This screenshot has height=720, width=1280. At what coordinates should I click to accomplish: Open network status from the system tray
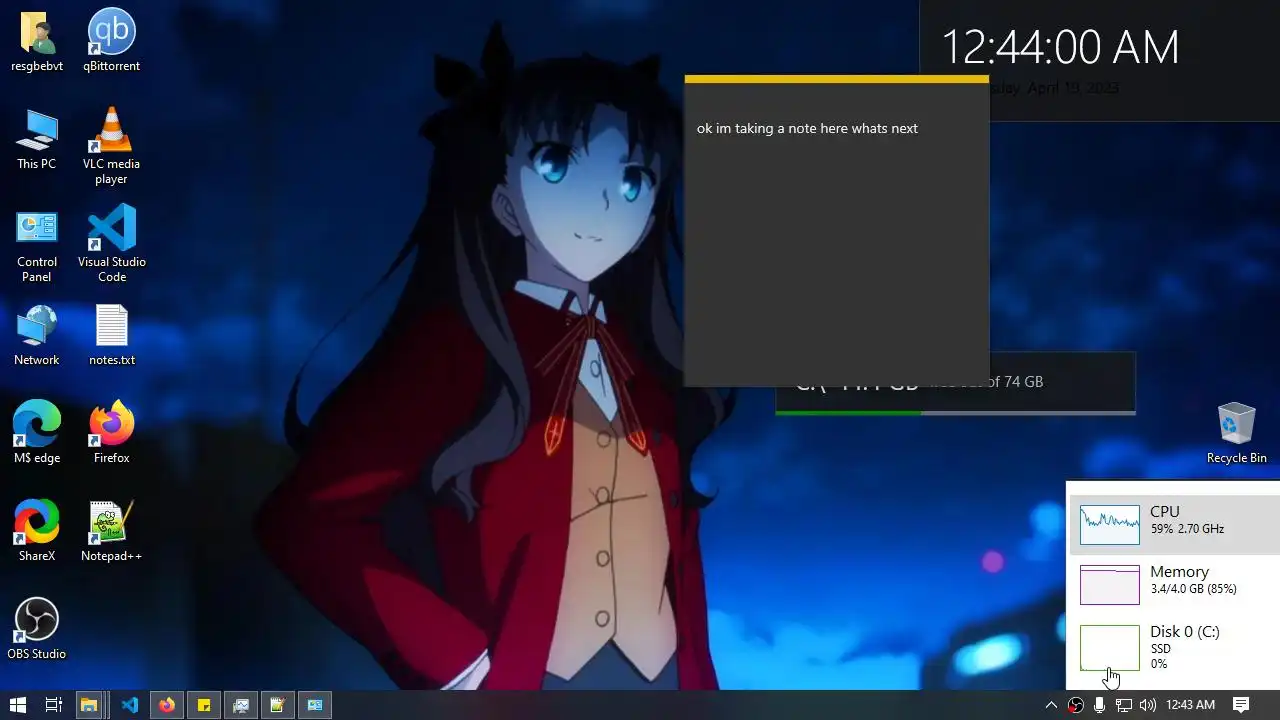(1123, 705)
